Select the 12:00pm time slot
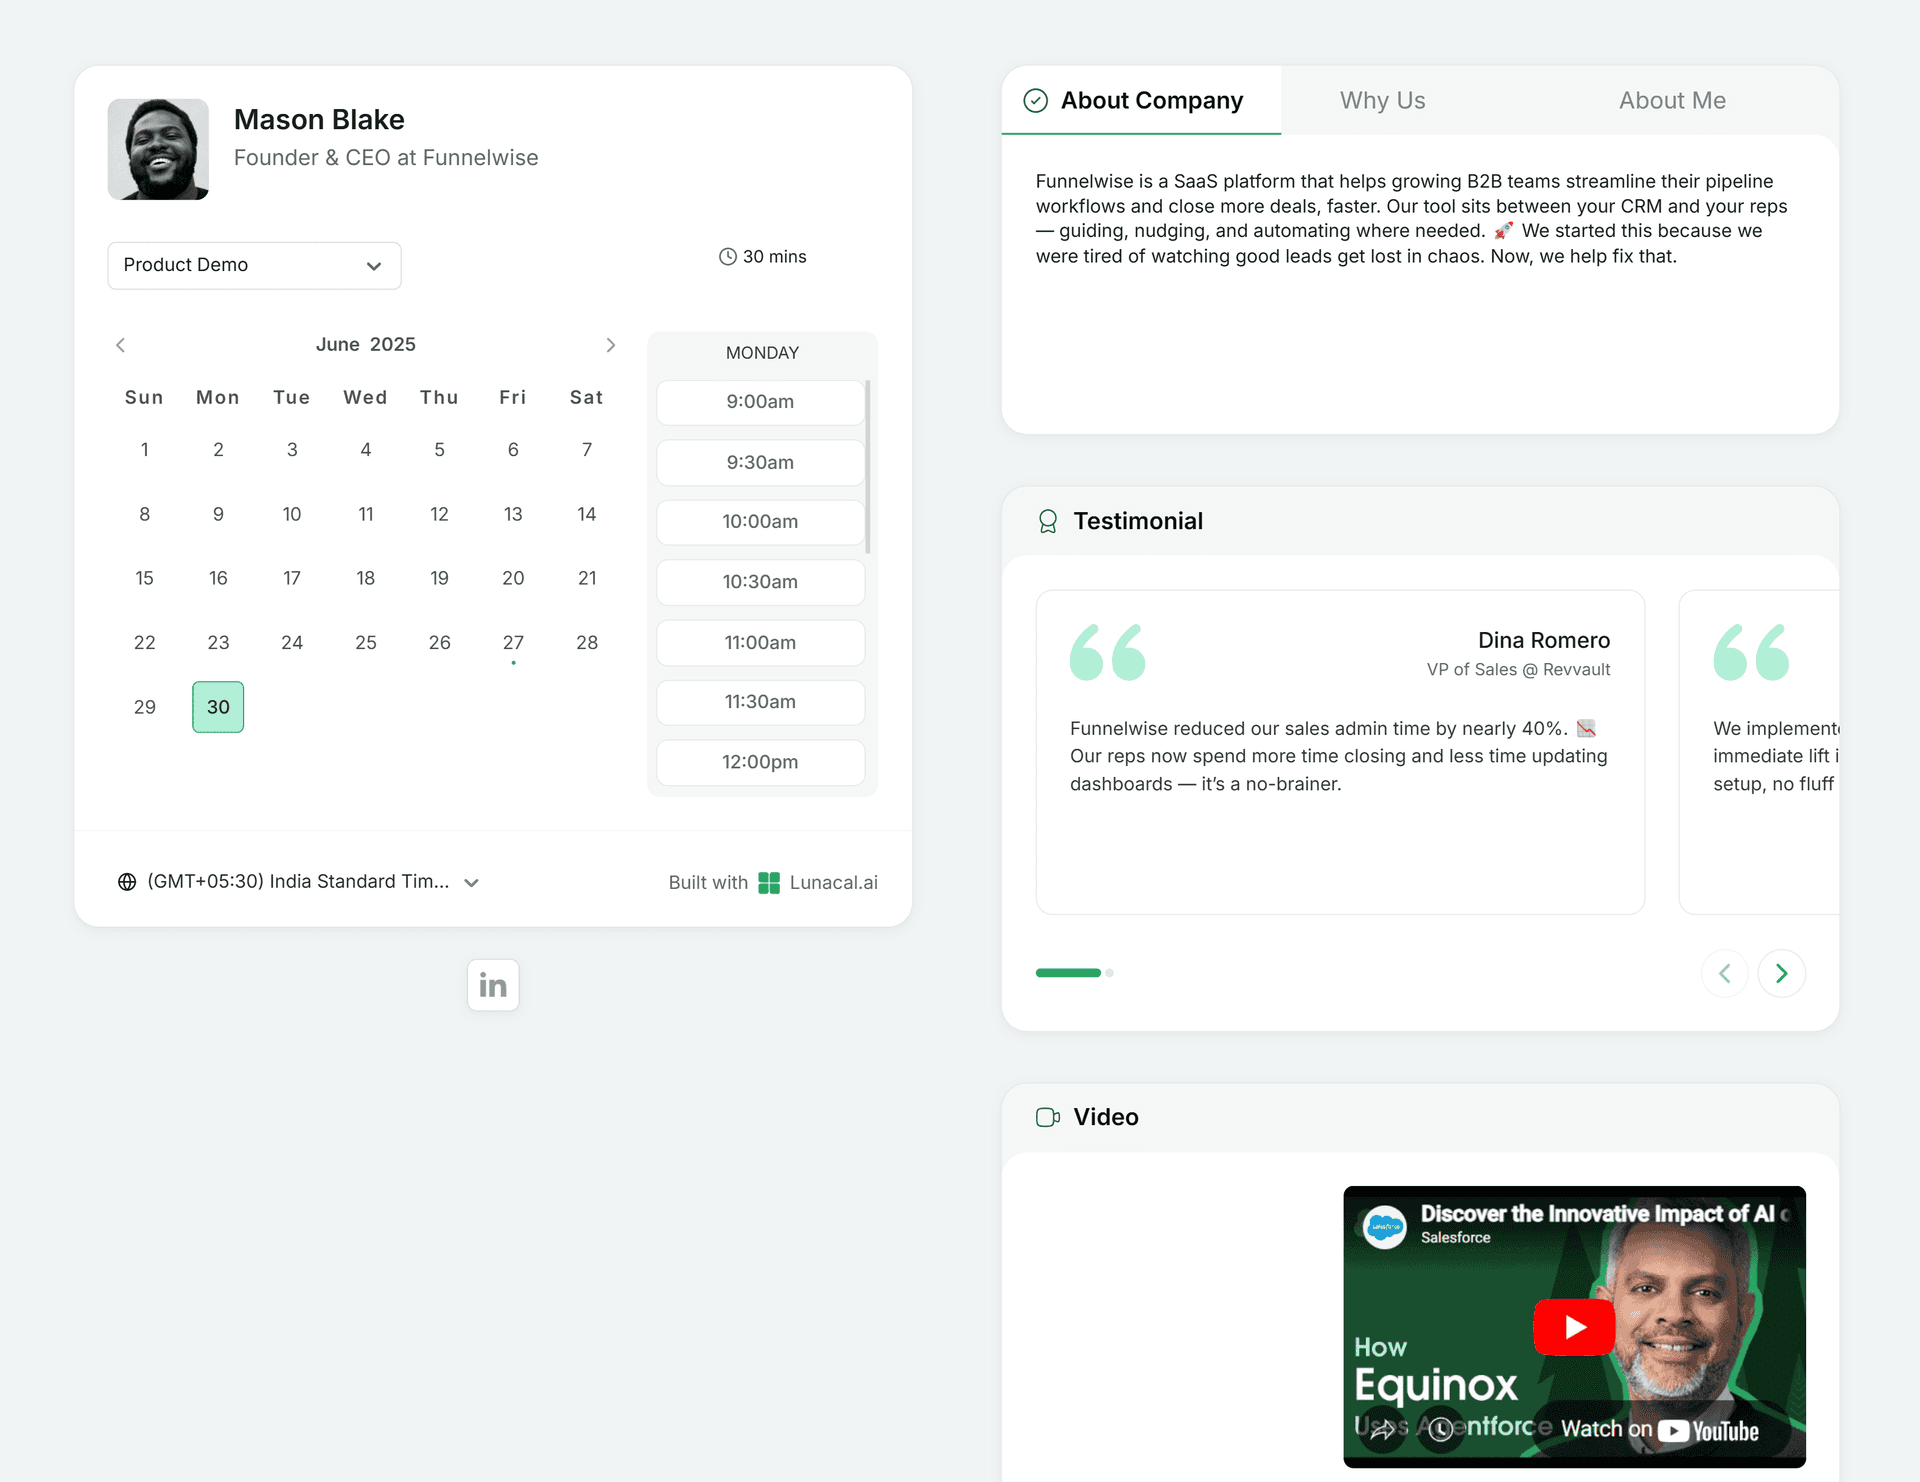 (761, 762)
